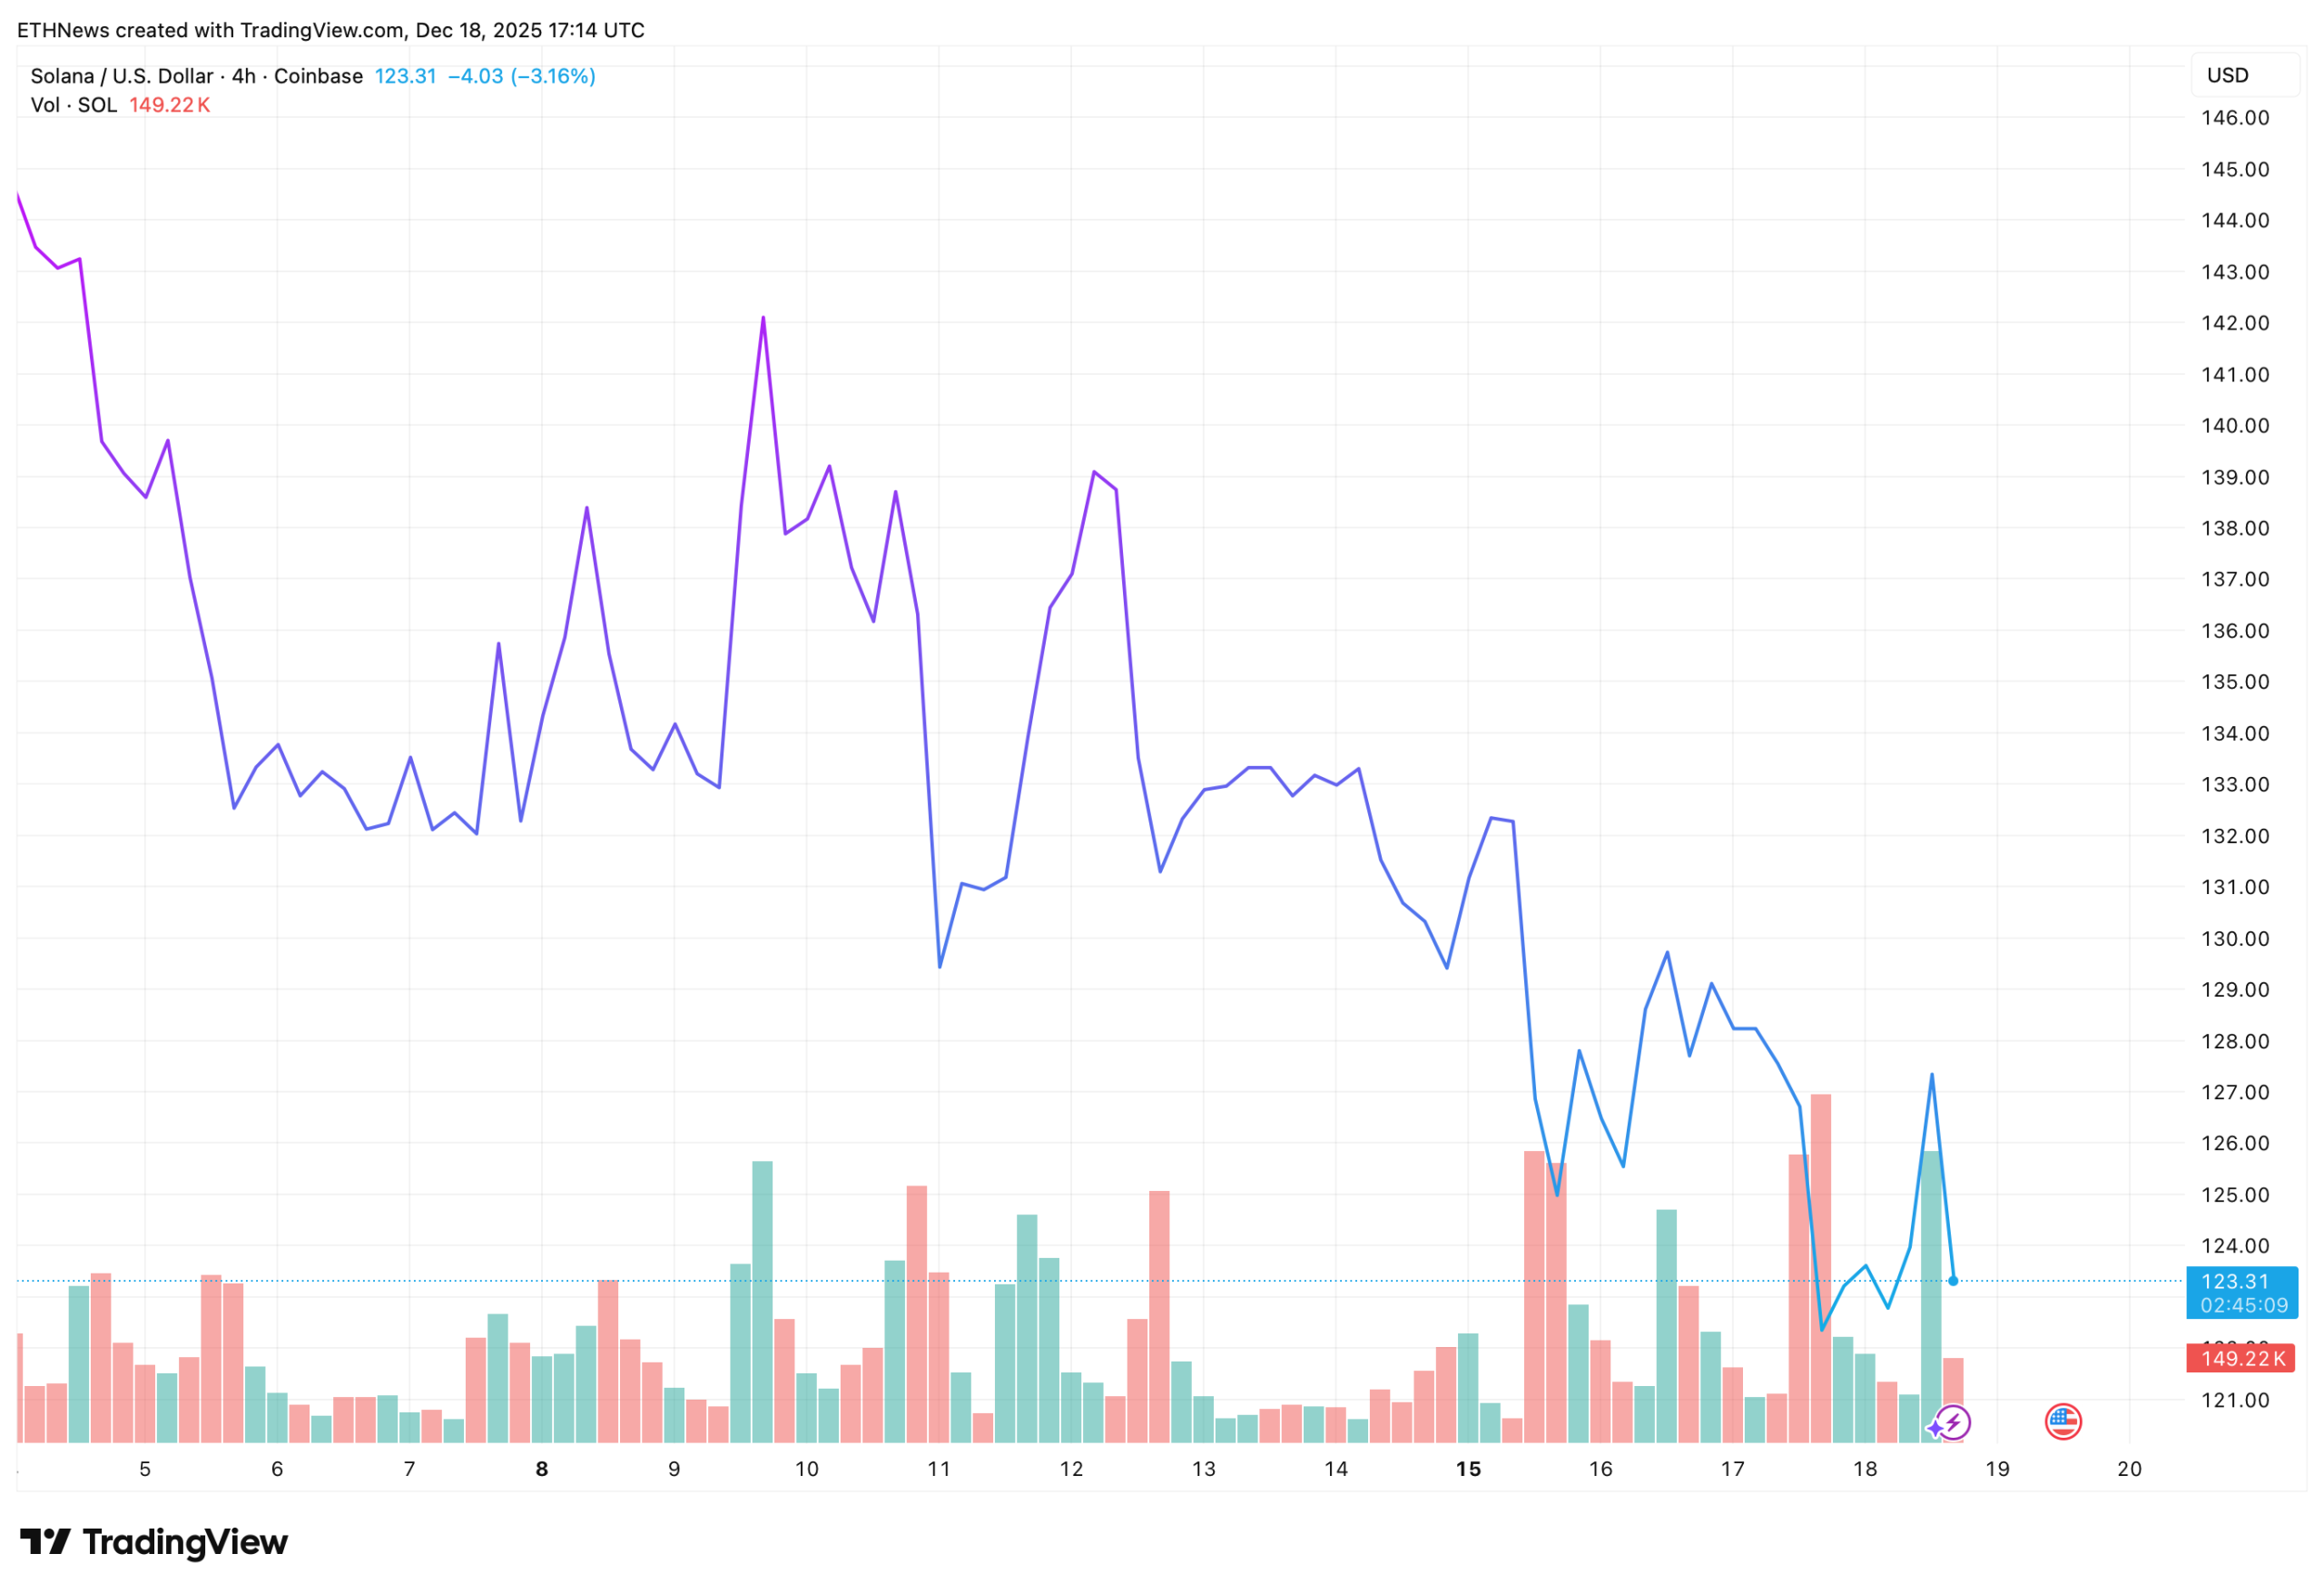Click the Coinbase exchange name in the legend
The image size is (2324, 1593).
pyautogui.click(x=318, y=76)
